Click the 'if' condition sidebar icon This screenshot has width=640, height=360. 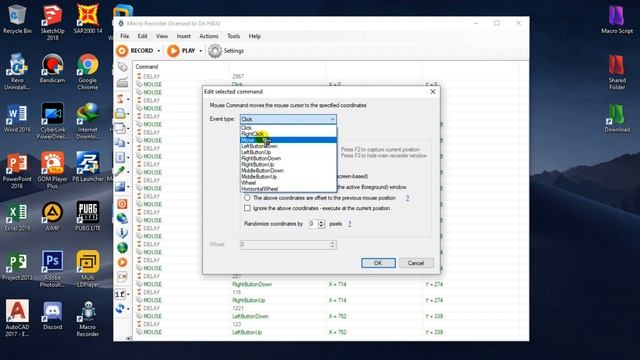pos(120,294)
